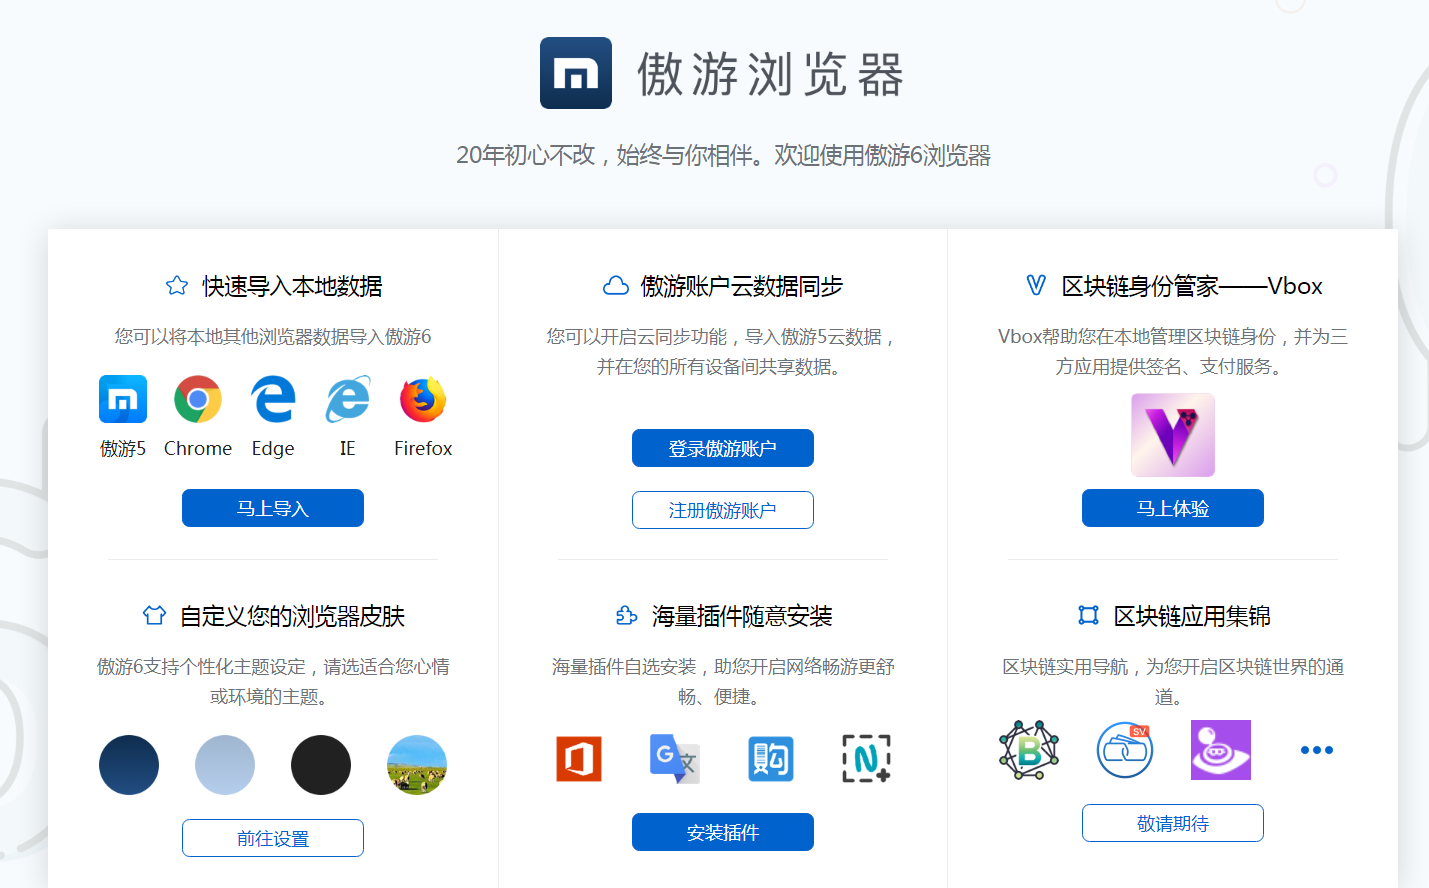Click the cloud icon beside 傲游账户云数据同步
1429x888 pixels.
pos(616,286)
